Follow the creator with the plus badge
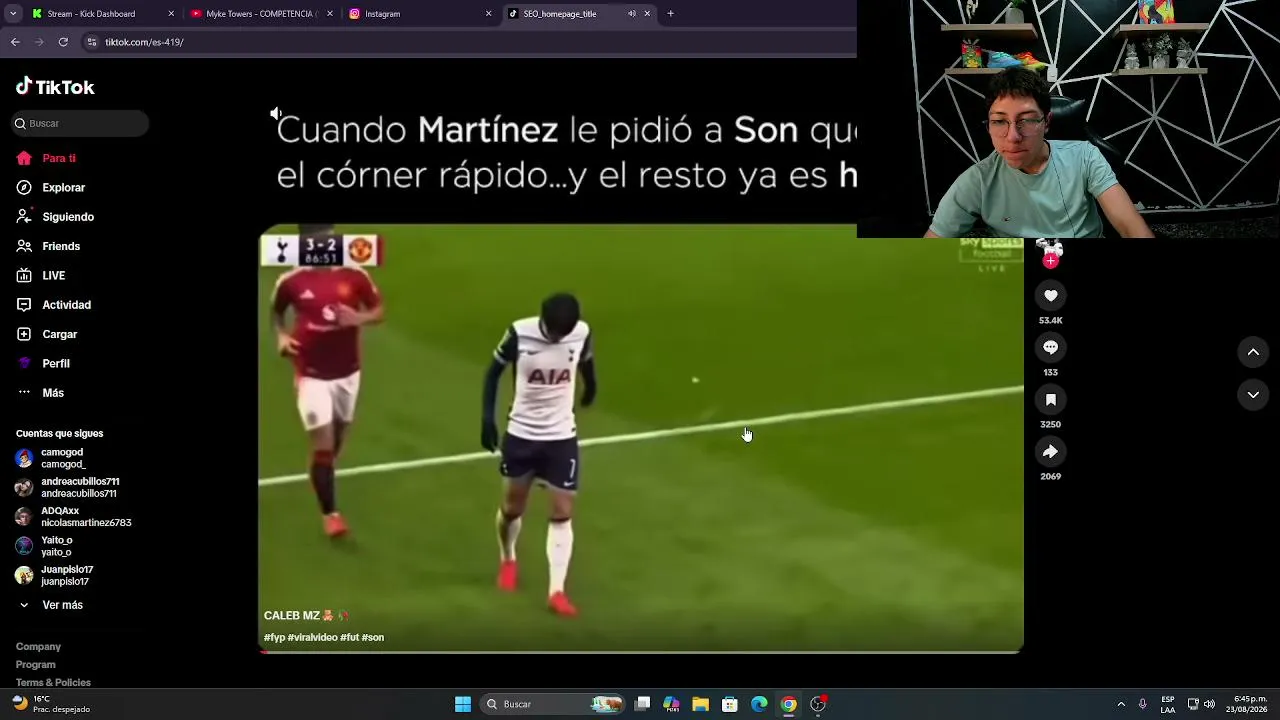 1050,261
